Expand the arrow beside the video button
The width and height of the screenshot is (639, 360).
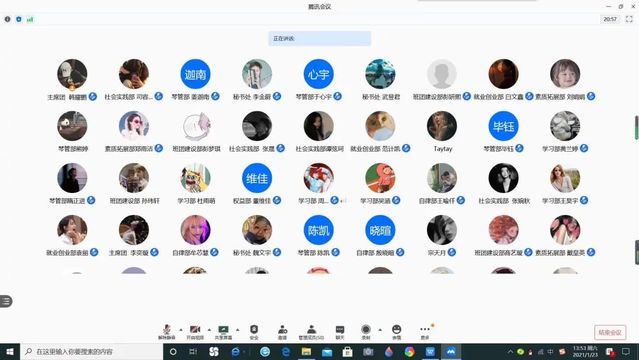(x=209, y=329)
